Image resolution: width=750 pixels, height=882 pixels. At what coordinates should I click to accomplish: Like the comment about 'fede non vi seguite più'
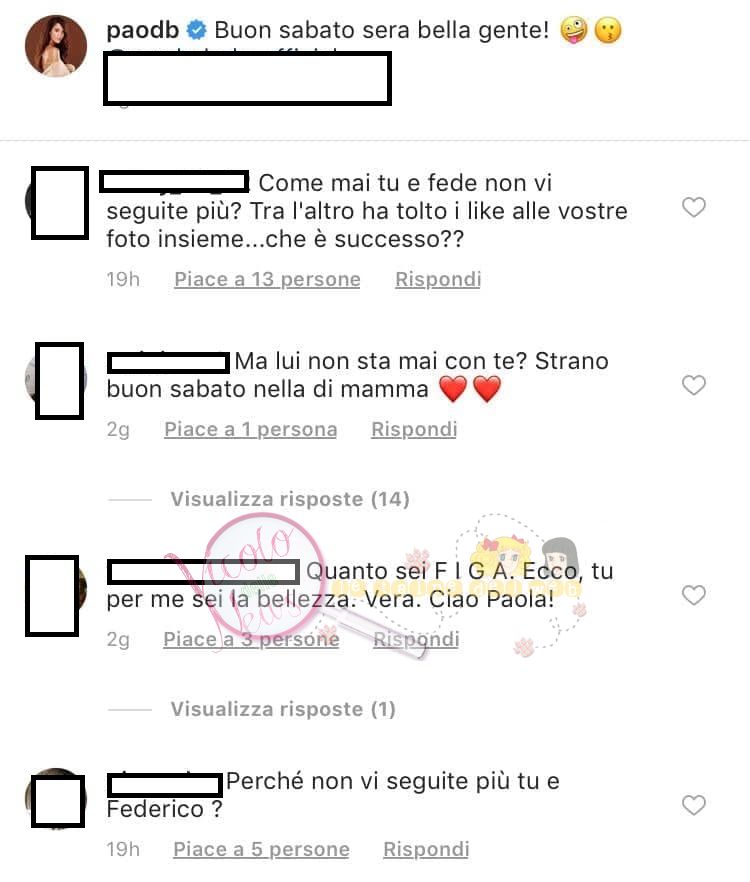pyautogui.click(x=694, y=207)
